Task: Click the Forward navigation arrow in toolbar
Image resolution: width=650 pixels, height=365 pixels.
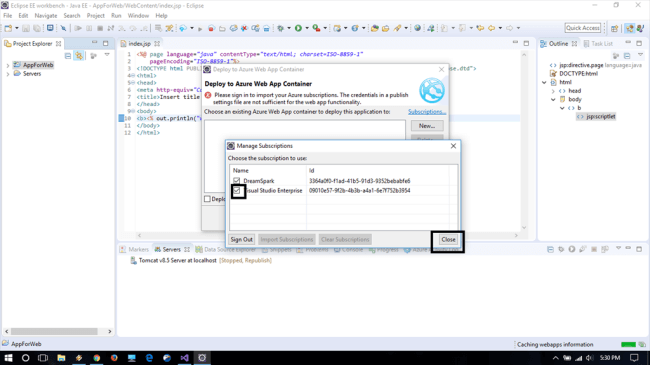Action: click(x=509, y=28)
